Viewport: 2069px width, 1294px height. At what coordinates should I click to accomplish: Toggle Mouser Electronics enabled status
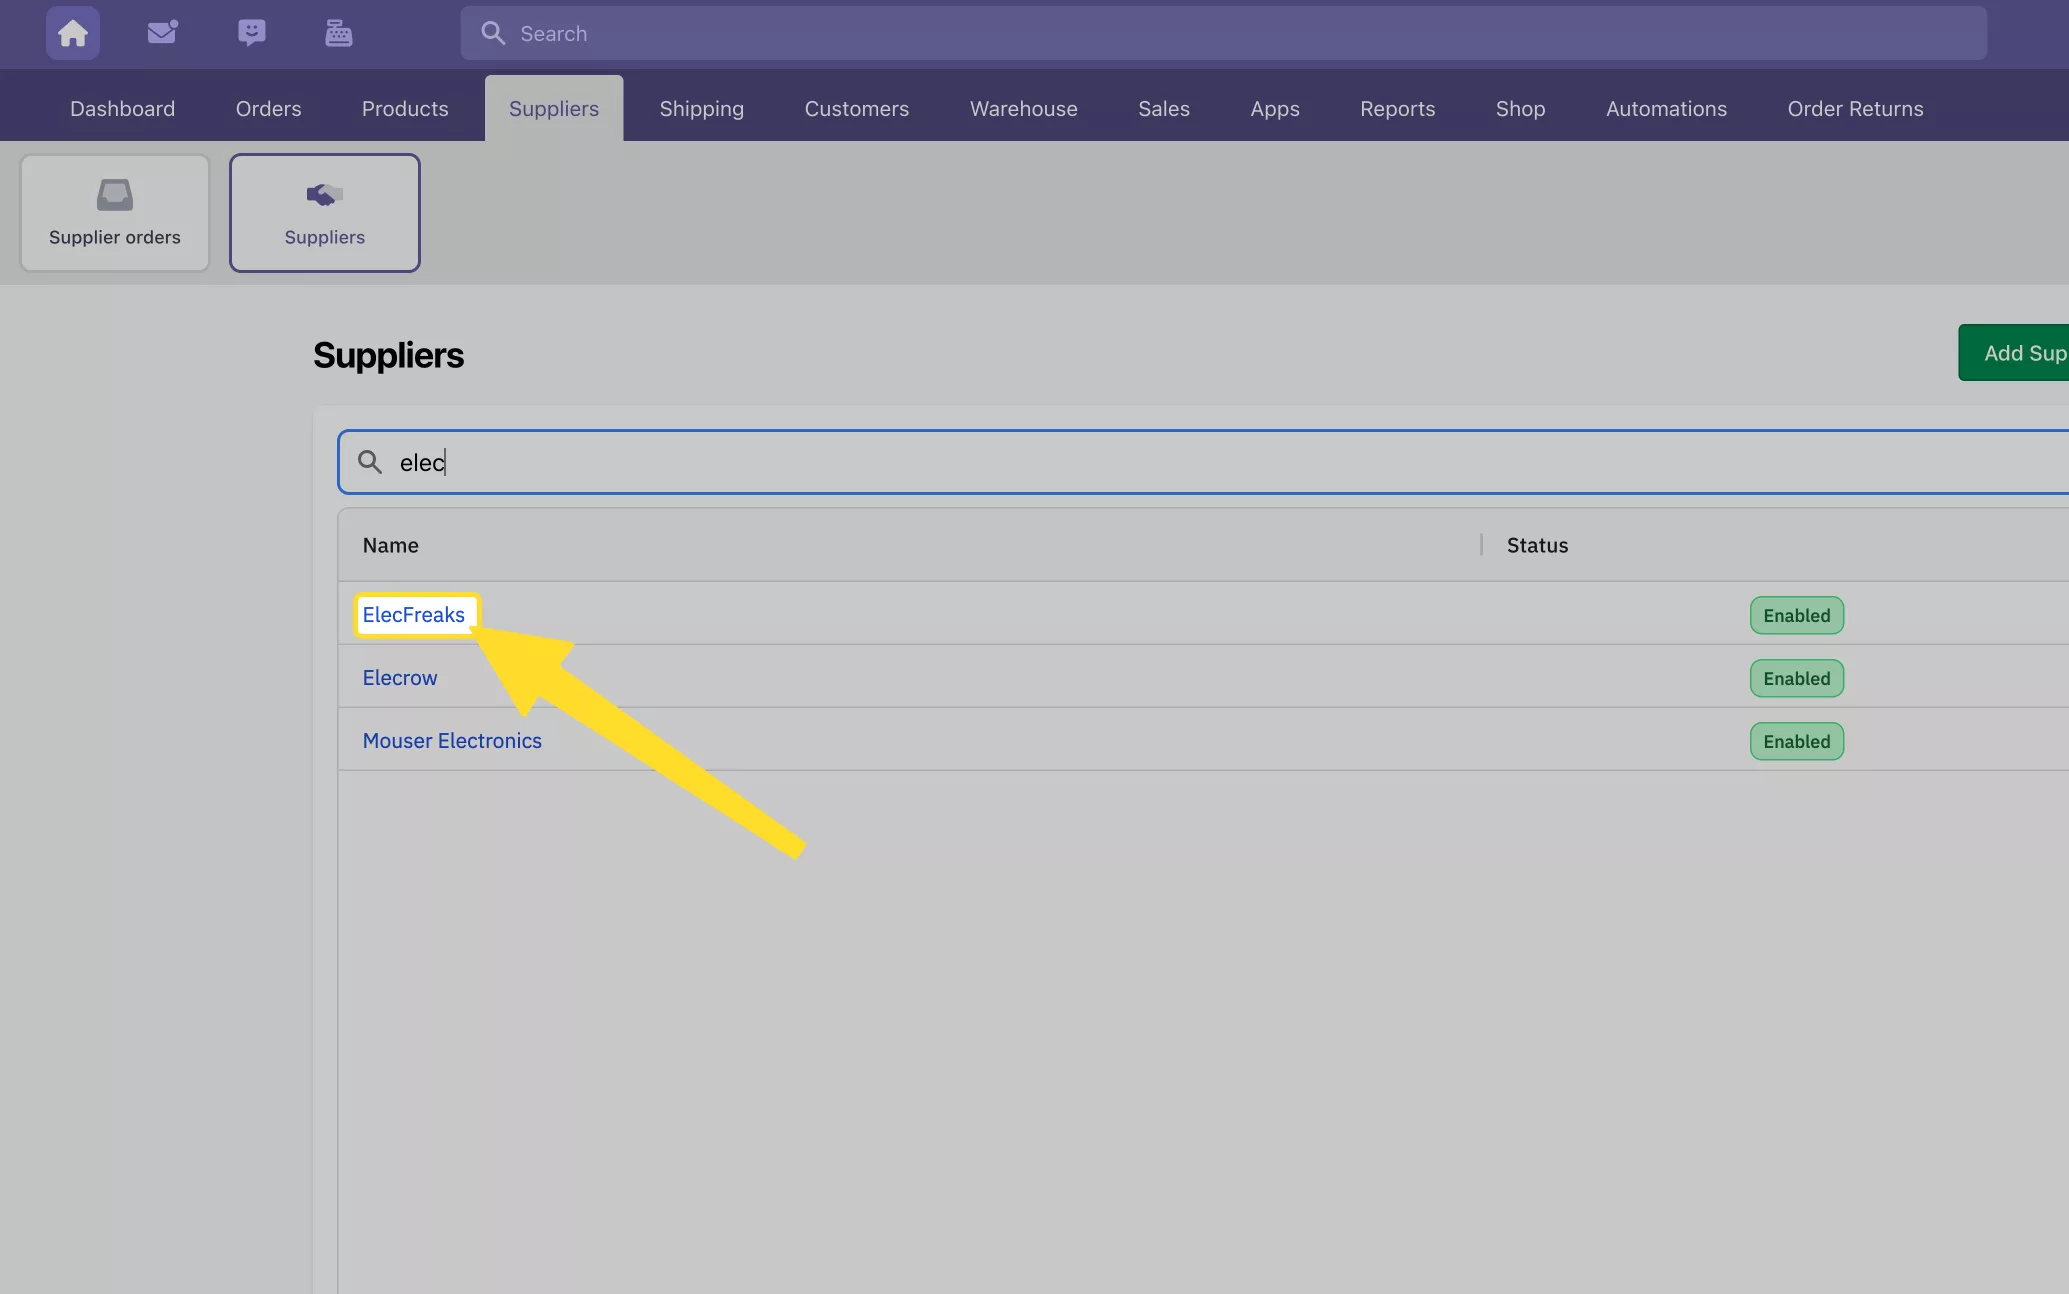(x=1796, y=739)
